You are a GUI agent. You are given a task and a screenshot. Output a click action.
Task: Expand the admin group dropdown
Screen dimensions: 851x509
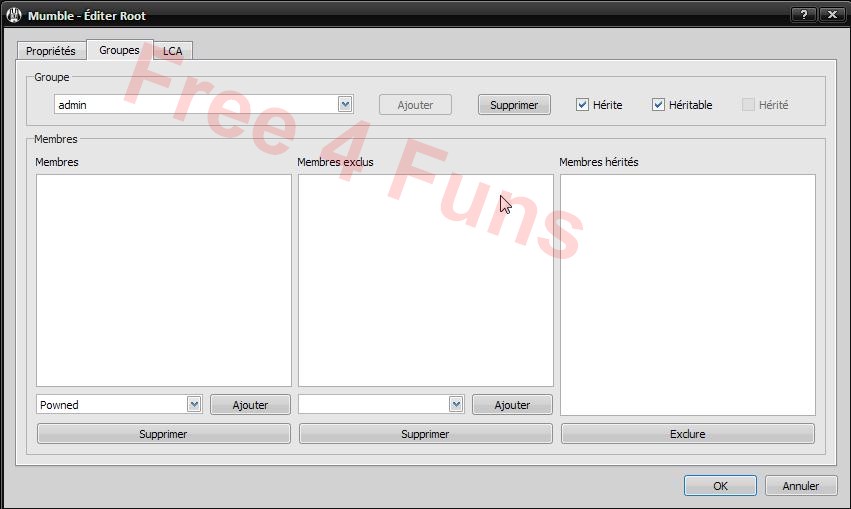(345, 104)
